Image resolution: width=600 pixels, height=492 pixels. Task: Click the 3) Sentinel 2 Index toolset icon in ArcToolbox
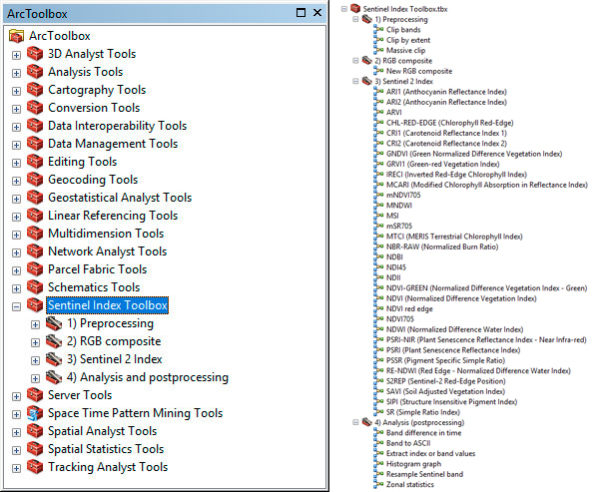[x=54, y=359]
